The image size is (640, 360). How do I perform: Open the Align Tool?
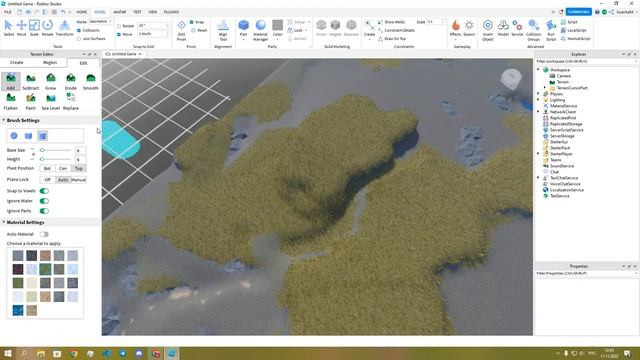(223, 30)
